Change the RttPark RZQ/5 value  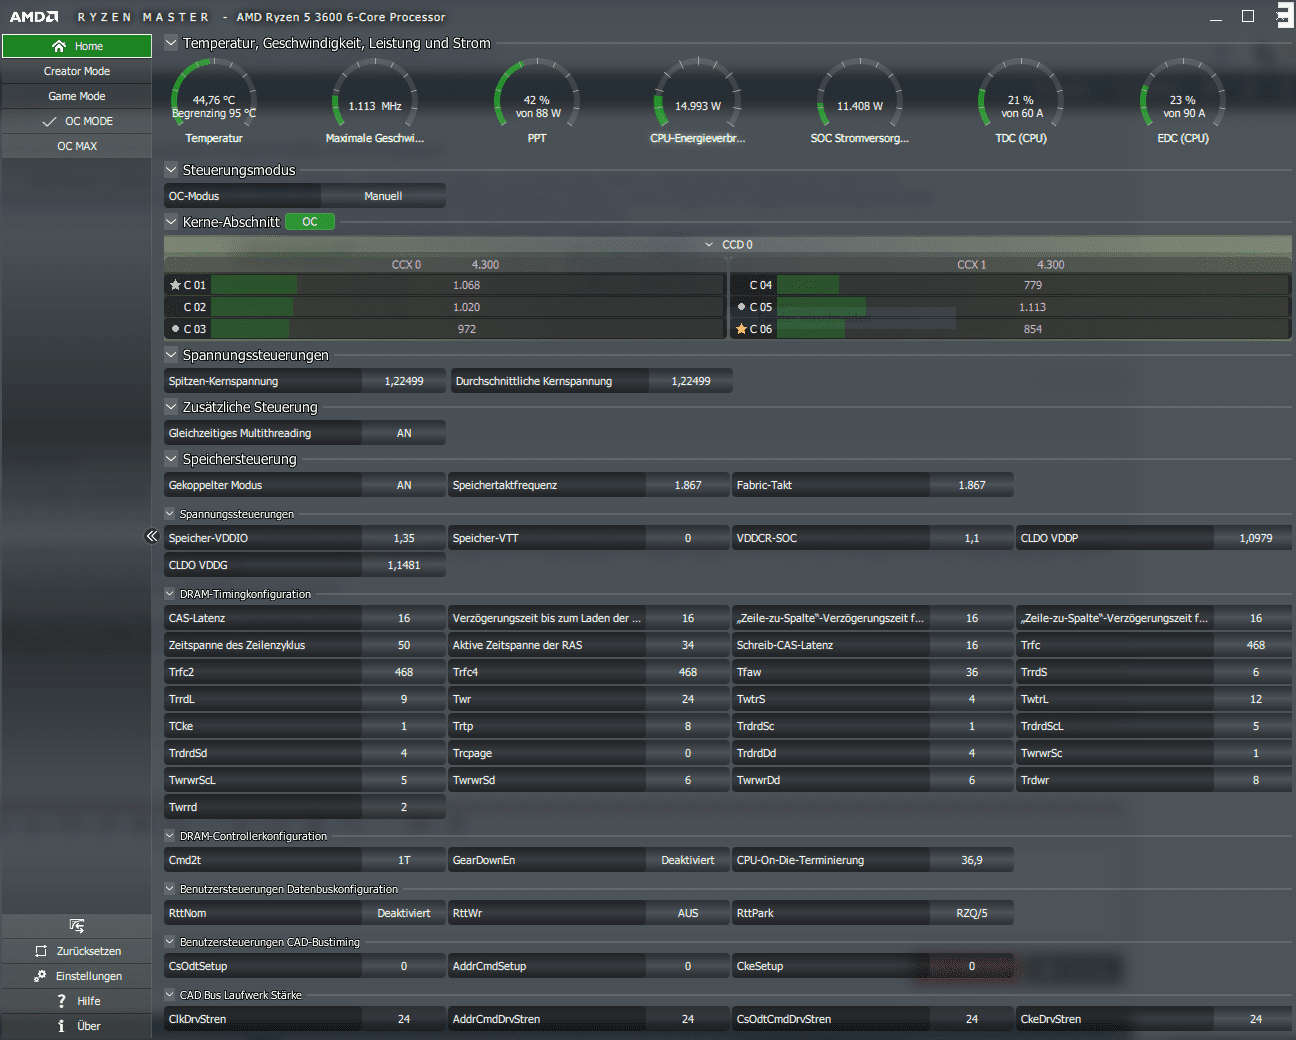coord(972,913)
